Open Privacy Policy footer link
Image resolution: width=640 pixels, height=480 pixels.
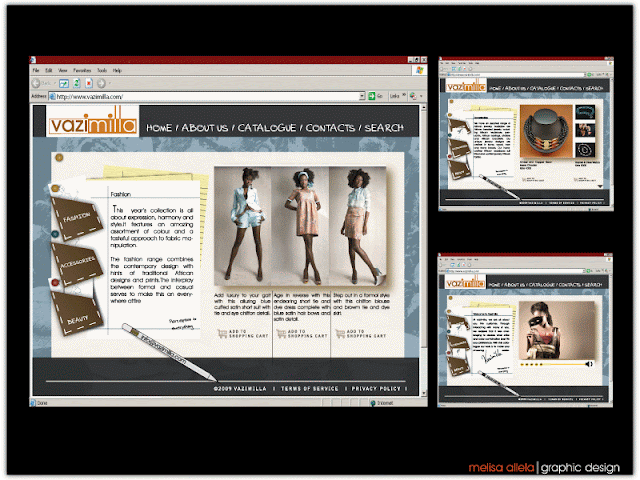pyautogui.click(x=376, y=389)
